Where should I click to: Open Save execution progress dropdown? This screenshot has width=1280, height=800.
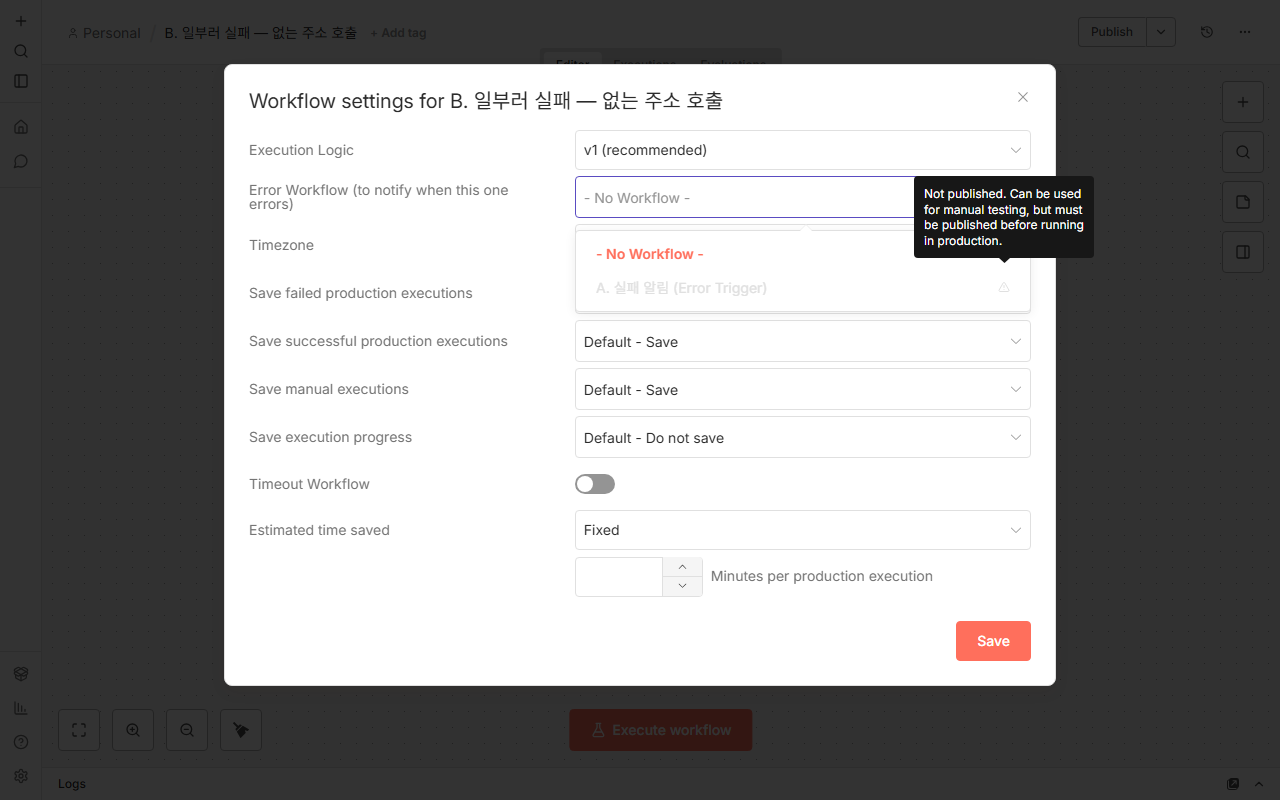803,437
